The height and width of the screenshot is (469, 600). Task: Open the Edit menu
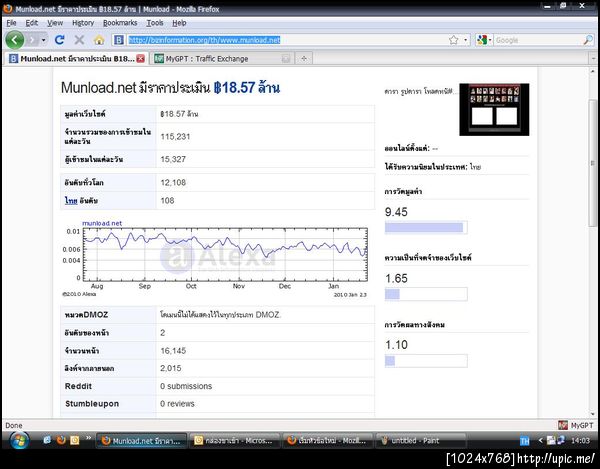click(x=31, y=23)
